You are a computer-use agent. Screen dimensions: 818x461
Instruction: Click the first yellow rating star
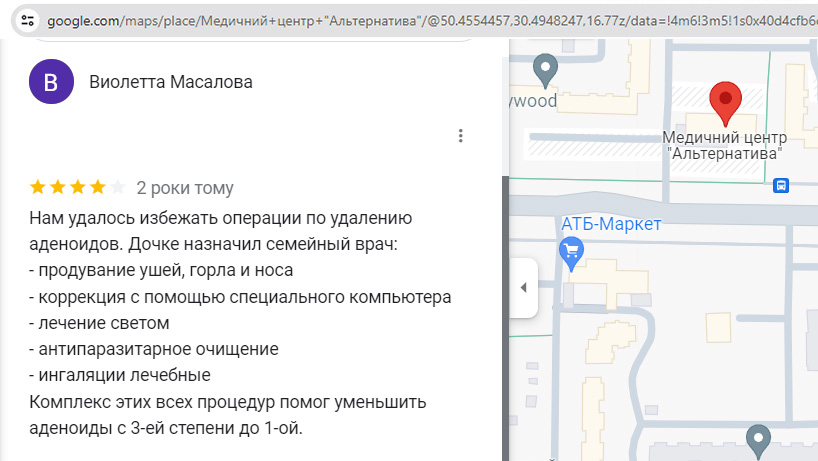click(x=38, y=187)
